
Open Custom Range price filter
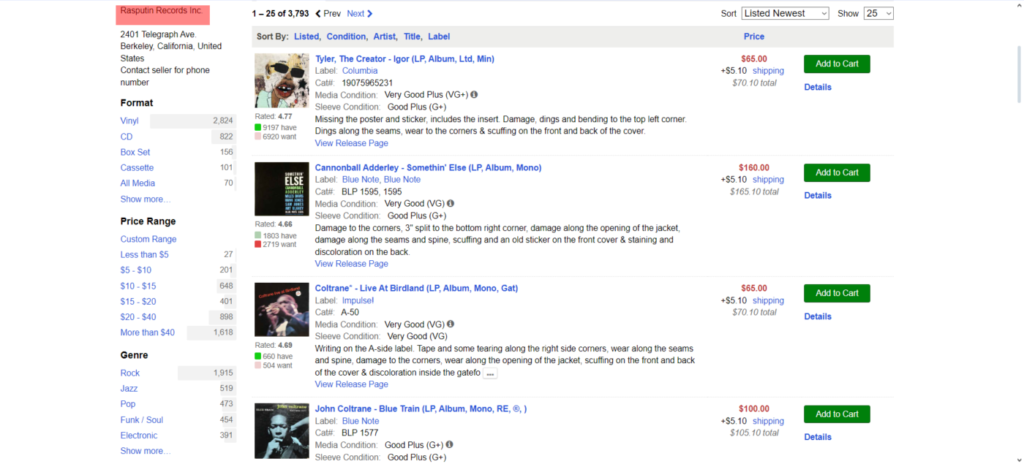point(148,239)
